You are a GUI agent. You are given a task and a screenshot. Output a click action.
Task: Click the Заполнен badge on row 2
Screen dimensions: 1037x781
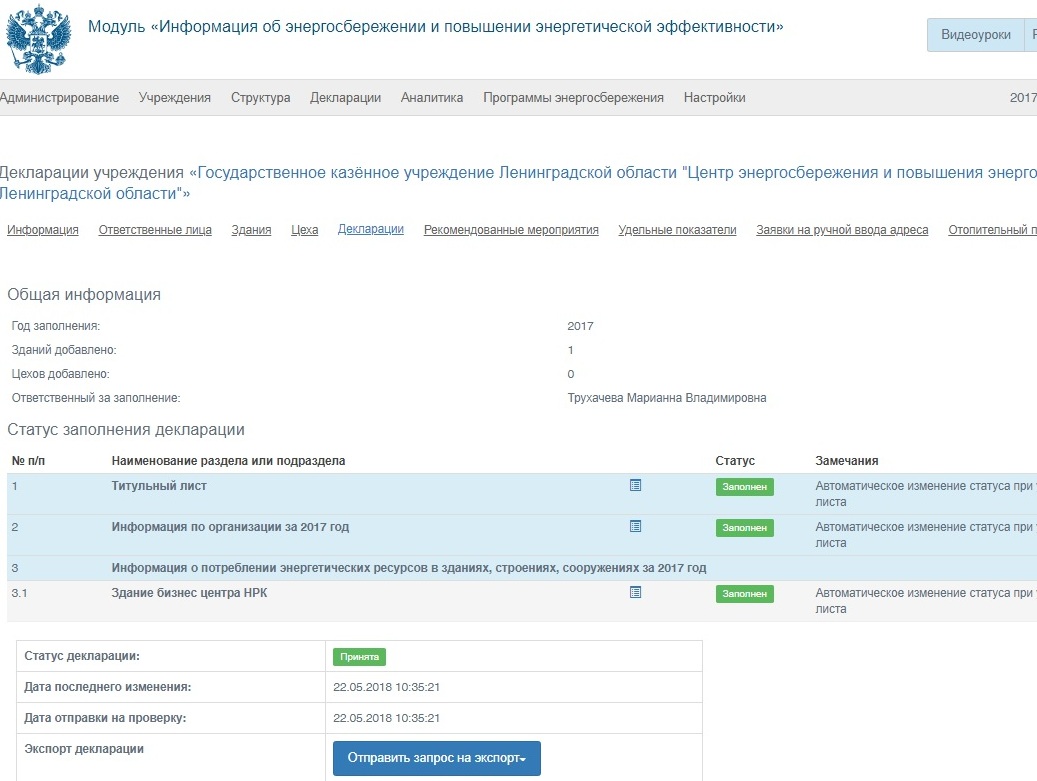(744, 528)
